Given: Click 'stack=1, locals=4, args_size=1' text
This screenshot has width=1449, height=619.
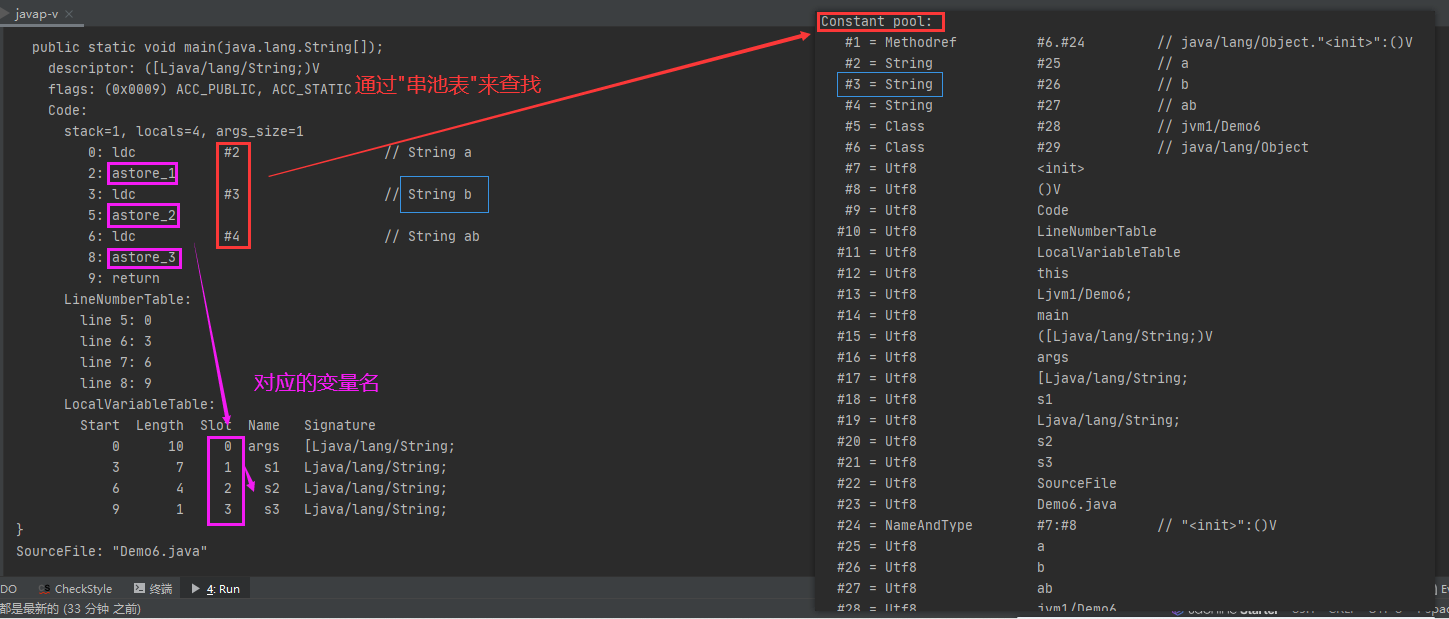Looking at the screenshot, I should [184, 131].
